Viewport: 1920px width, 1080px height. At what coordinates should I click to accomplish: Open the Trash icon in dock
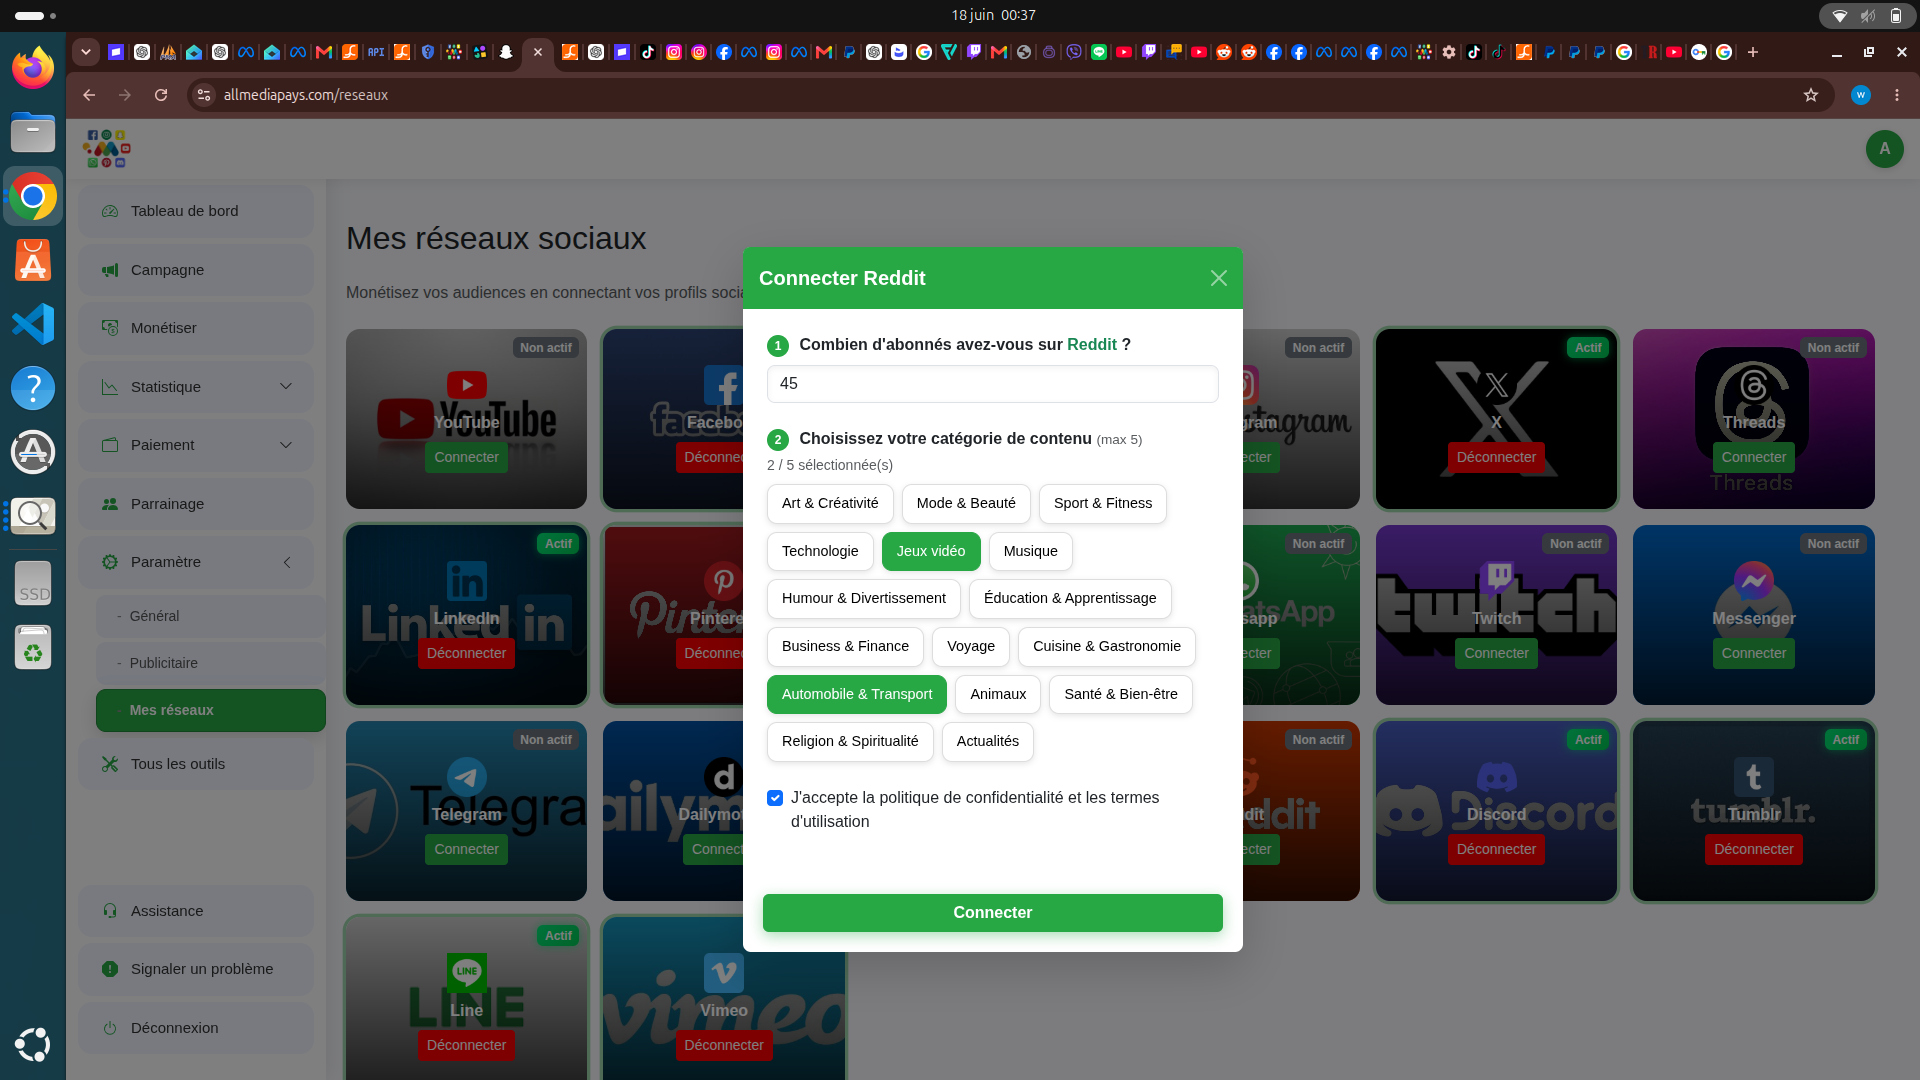33,647
